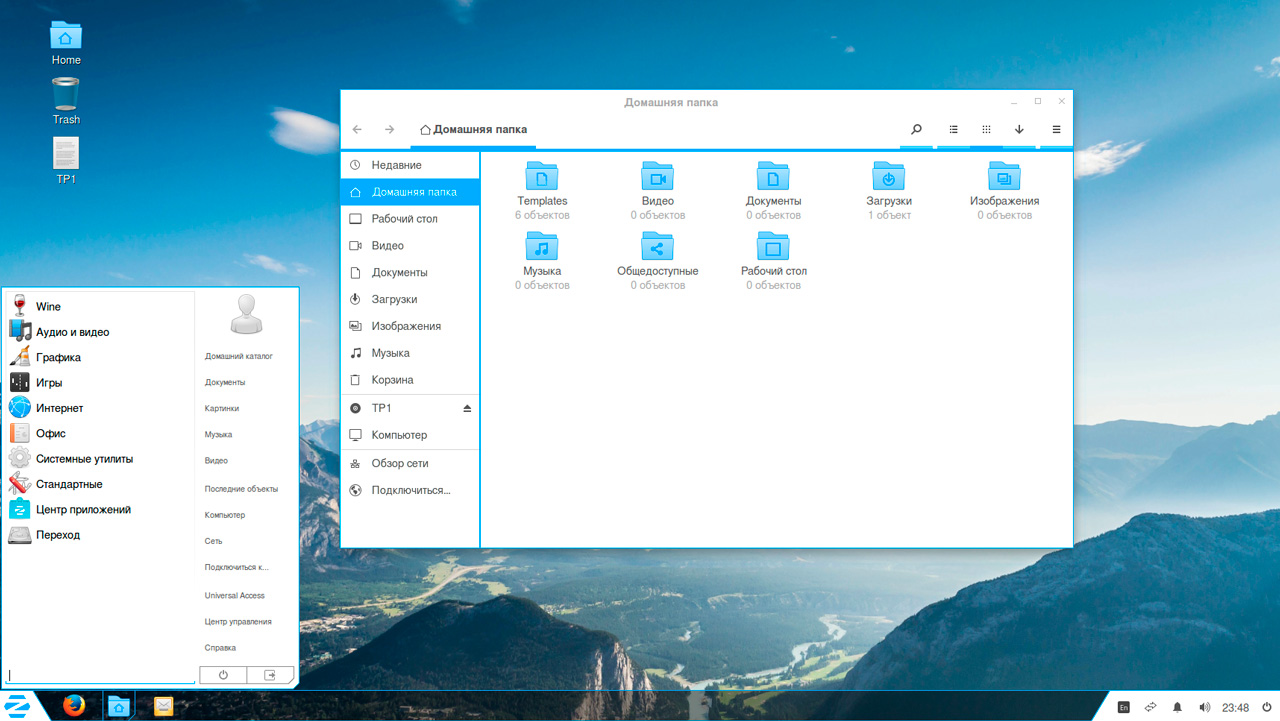Screen dimensions: 1280x721
Task: Click the search icon in file manager toolbar
Action: [x=916, y=129]
